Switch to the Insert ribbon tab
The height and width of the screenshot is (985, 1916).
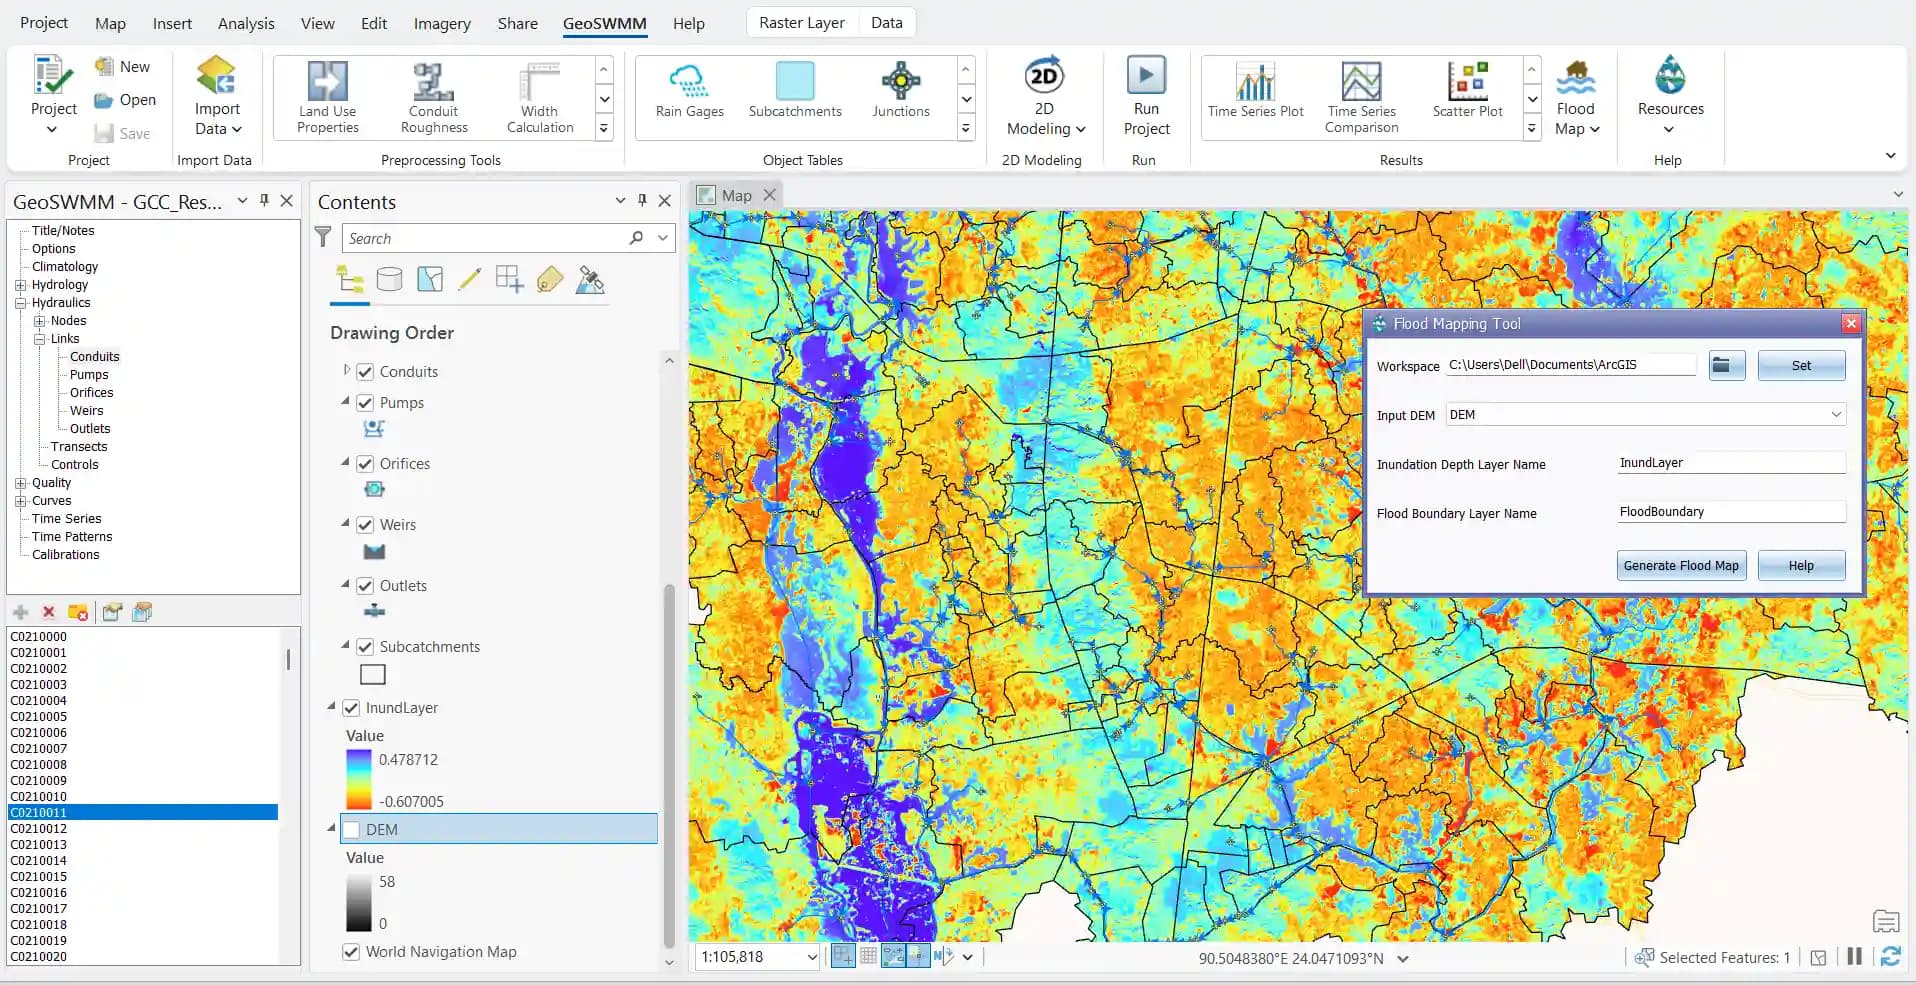(172, 23)
